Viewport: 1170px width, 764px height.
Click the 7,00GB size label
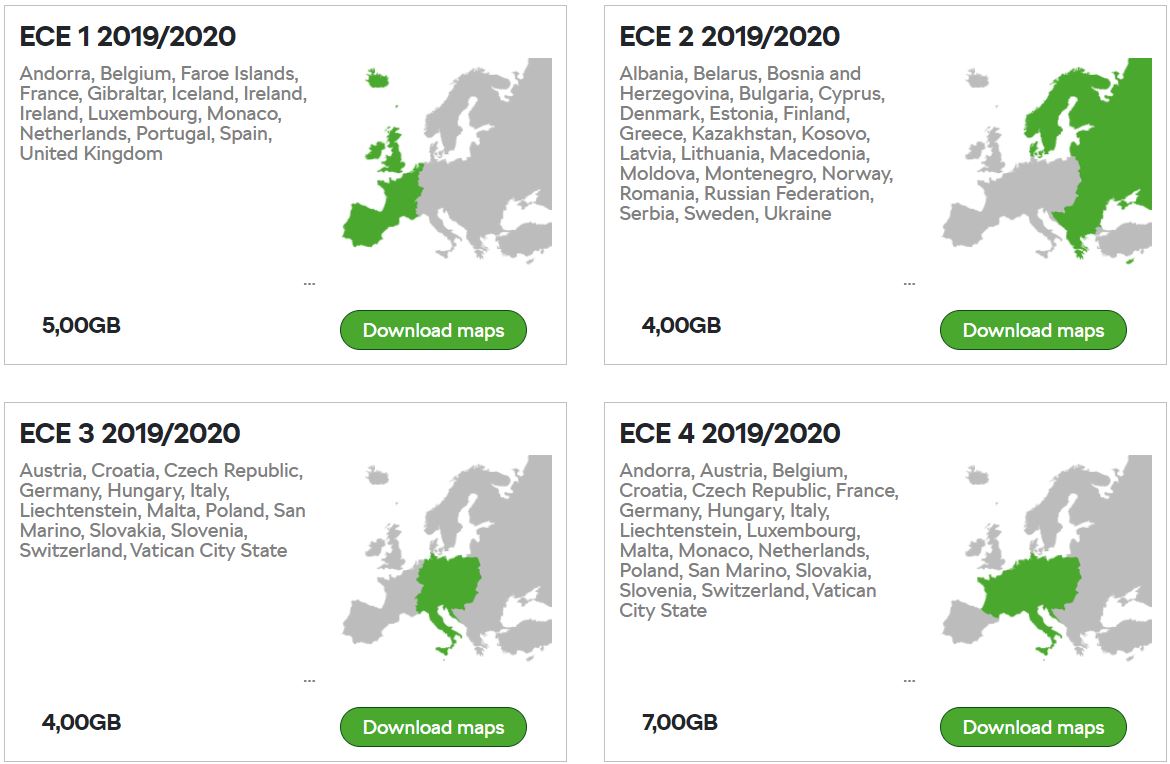[x=680, y=723]
